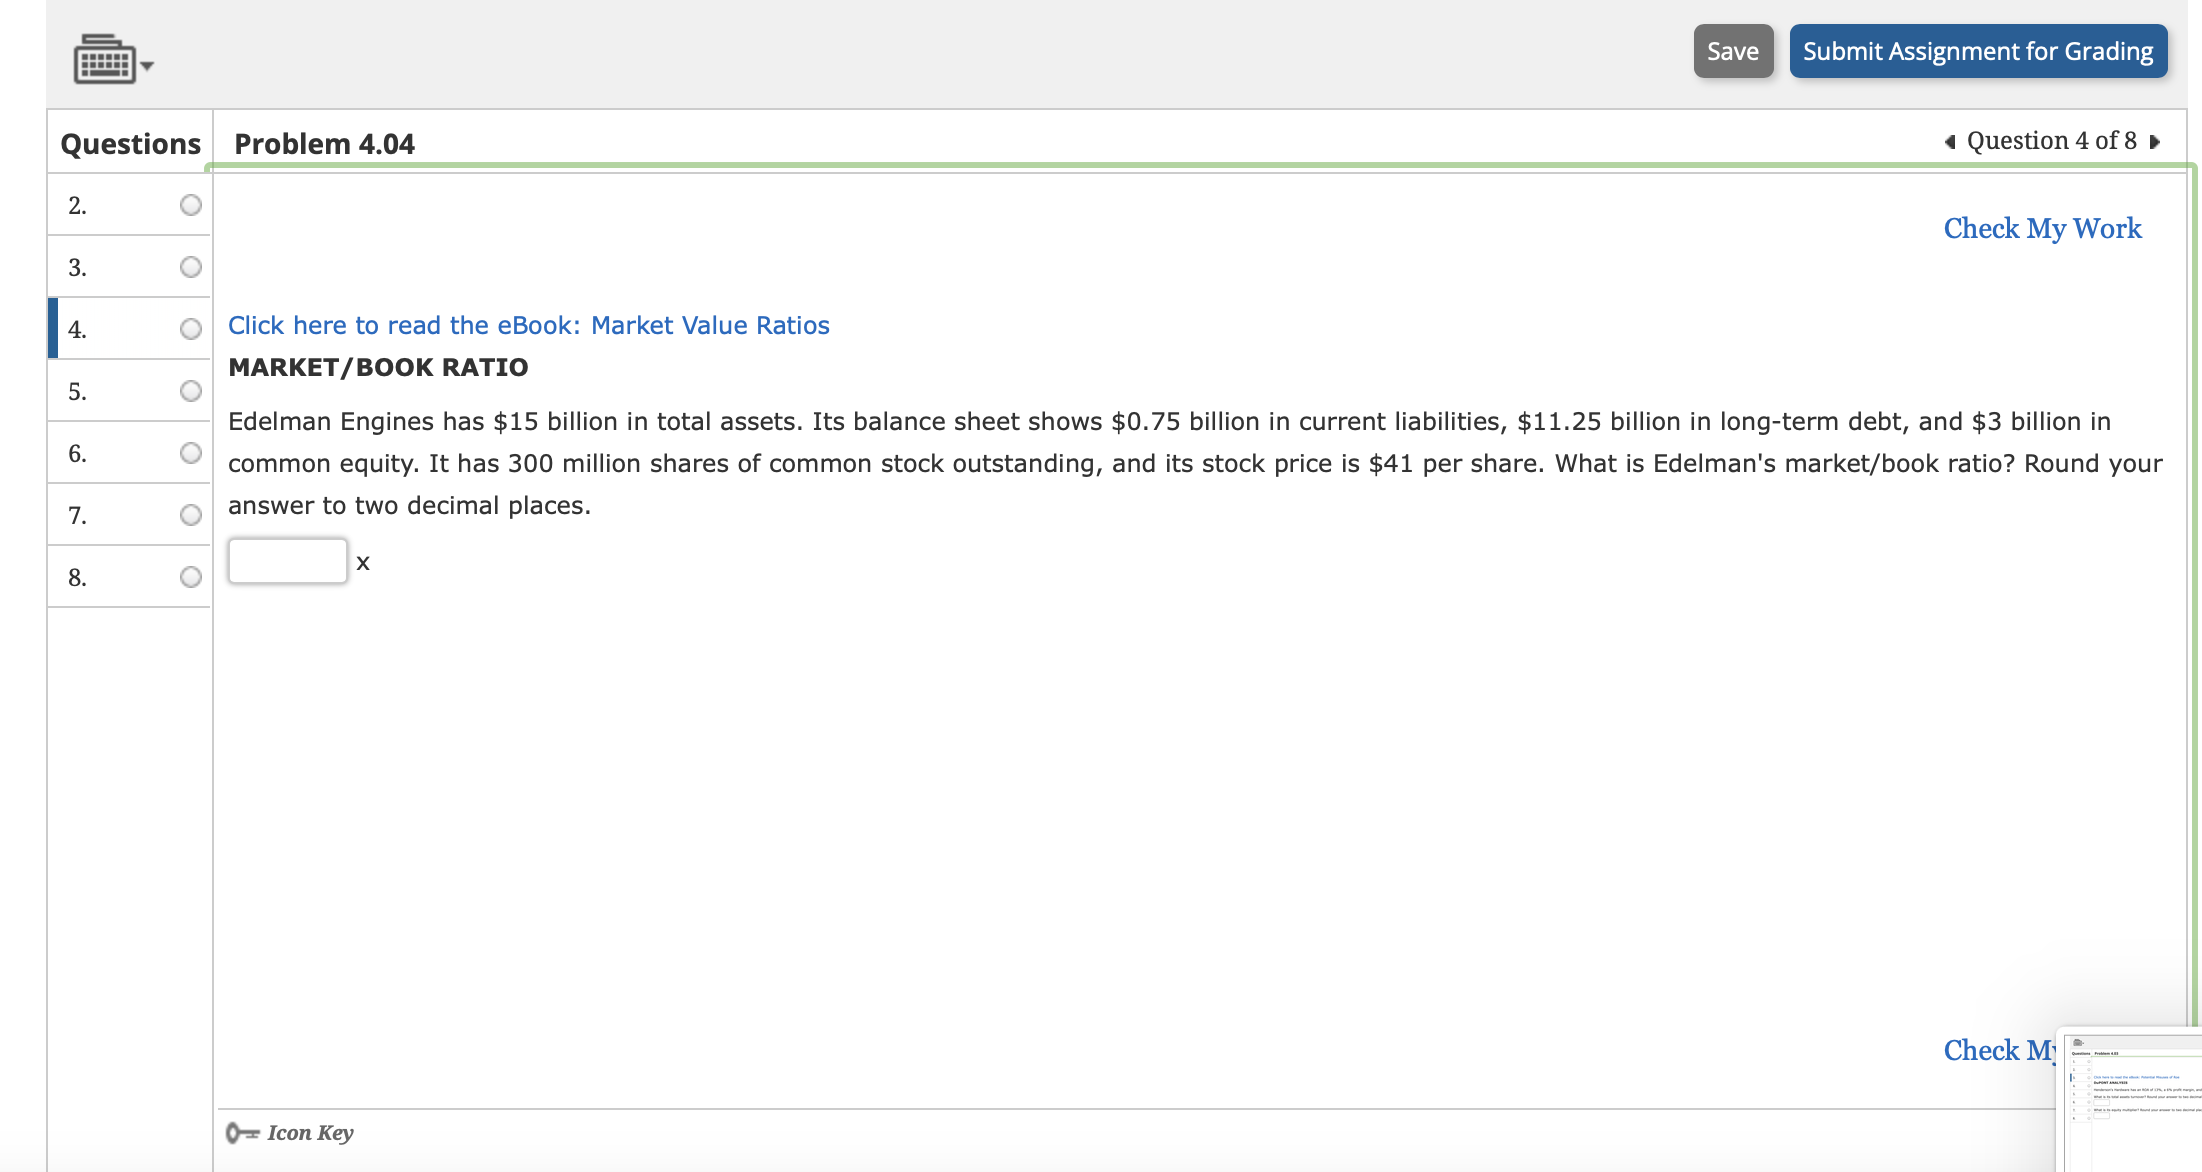Go to previous question arrow
The height and width of the screenshot is (1172, 2202).
pyautogui.click(x=1949, y=142)
